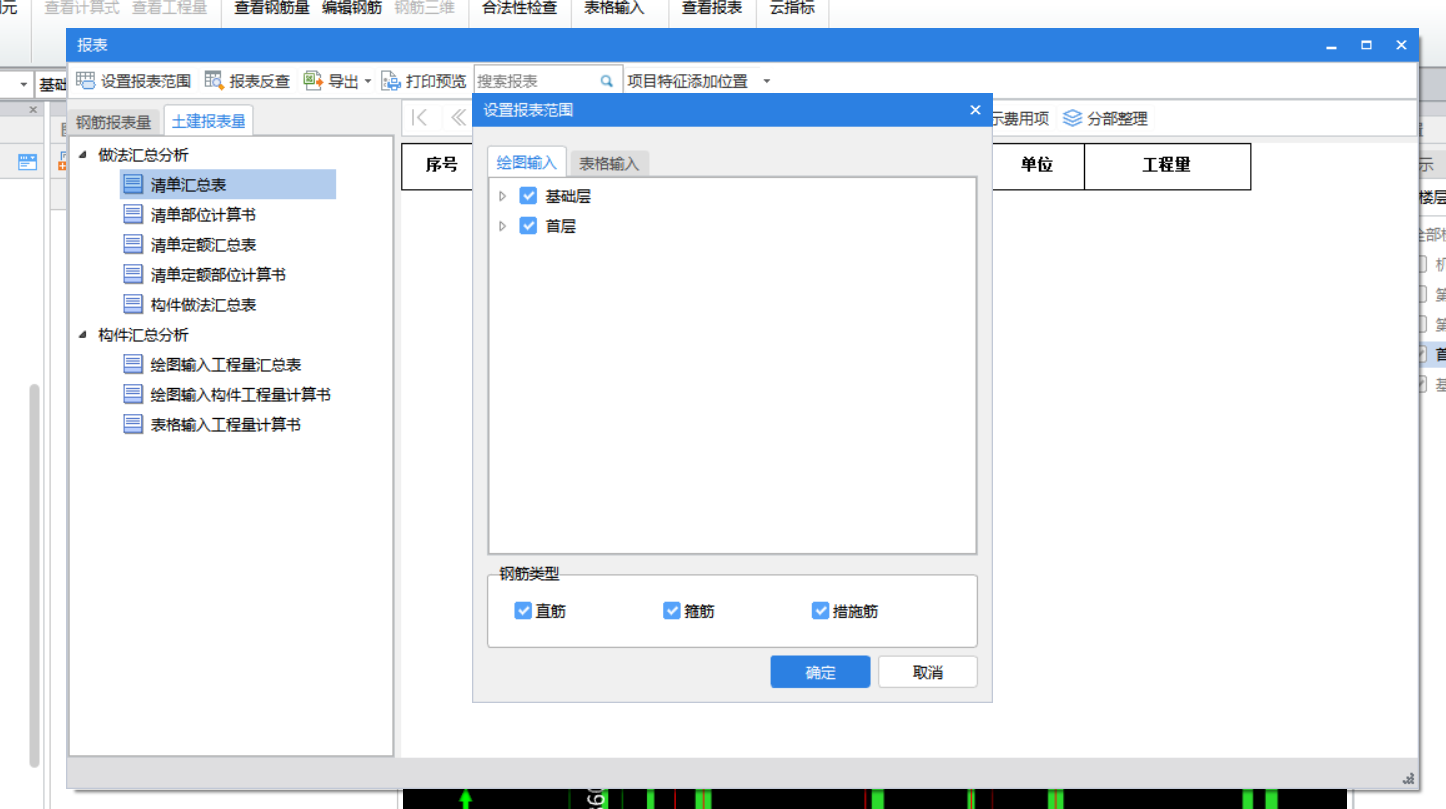Viewport: 1446px width, 809px height.
Task: Uncheck the 首层 checkbox
Action: point(529,226)
